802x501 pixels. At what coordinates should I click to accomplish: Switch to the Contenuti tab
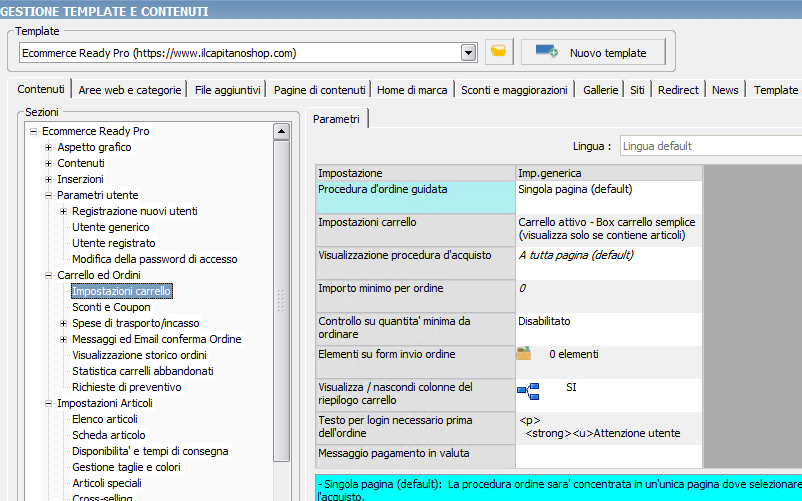(40, 89)
